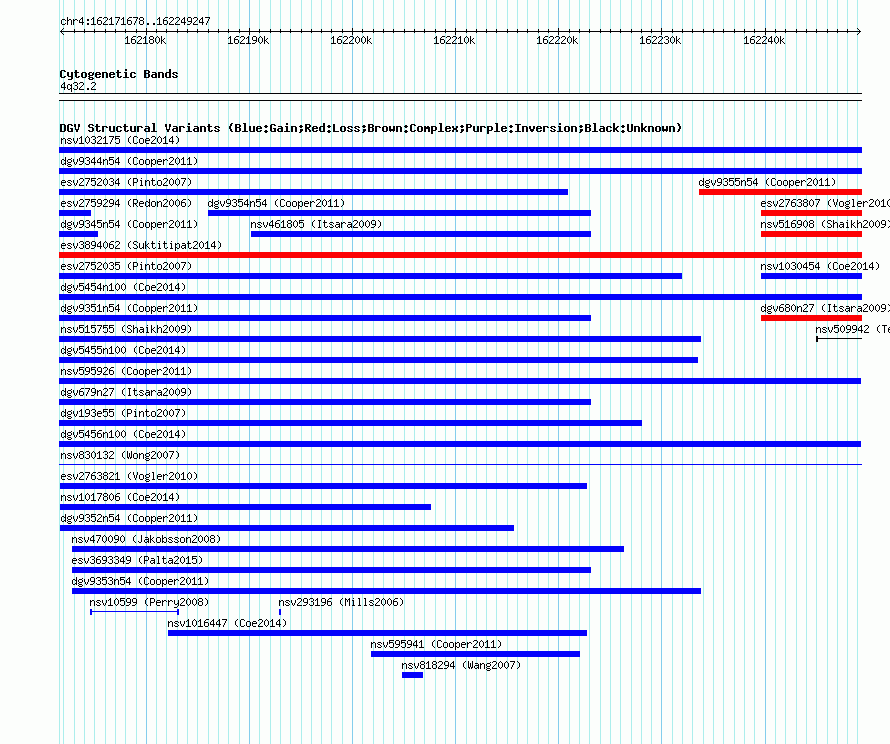890x744 pixels.
Task: Click the 4q32.2 cytogenetic band label
Action: pos(78,86)
